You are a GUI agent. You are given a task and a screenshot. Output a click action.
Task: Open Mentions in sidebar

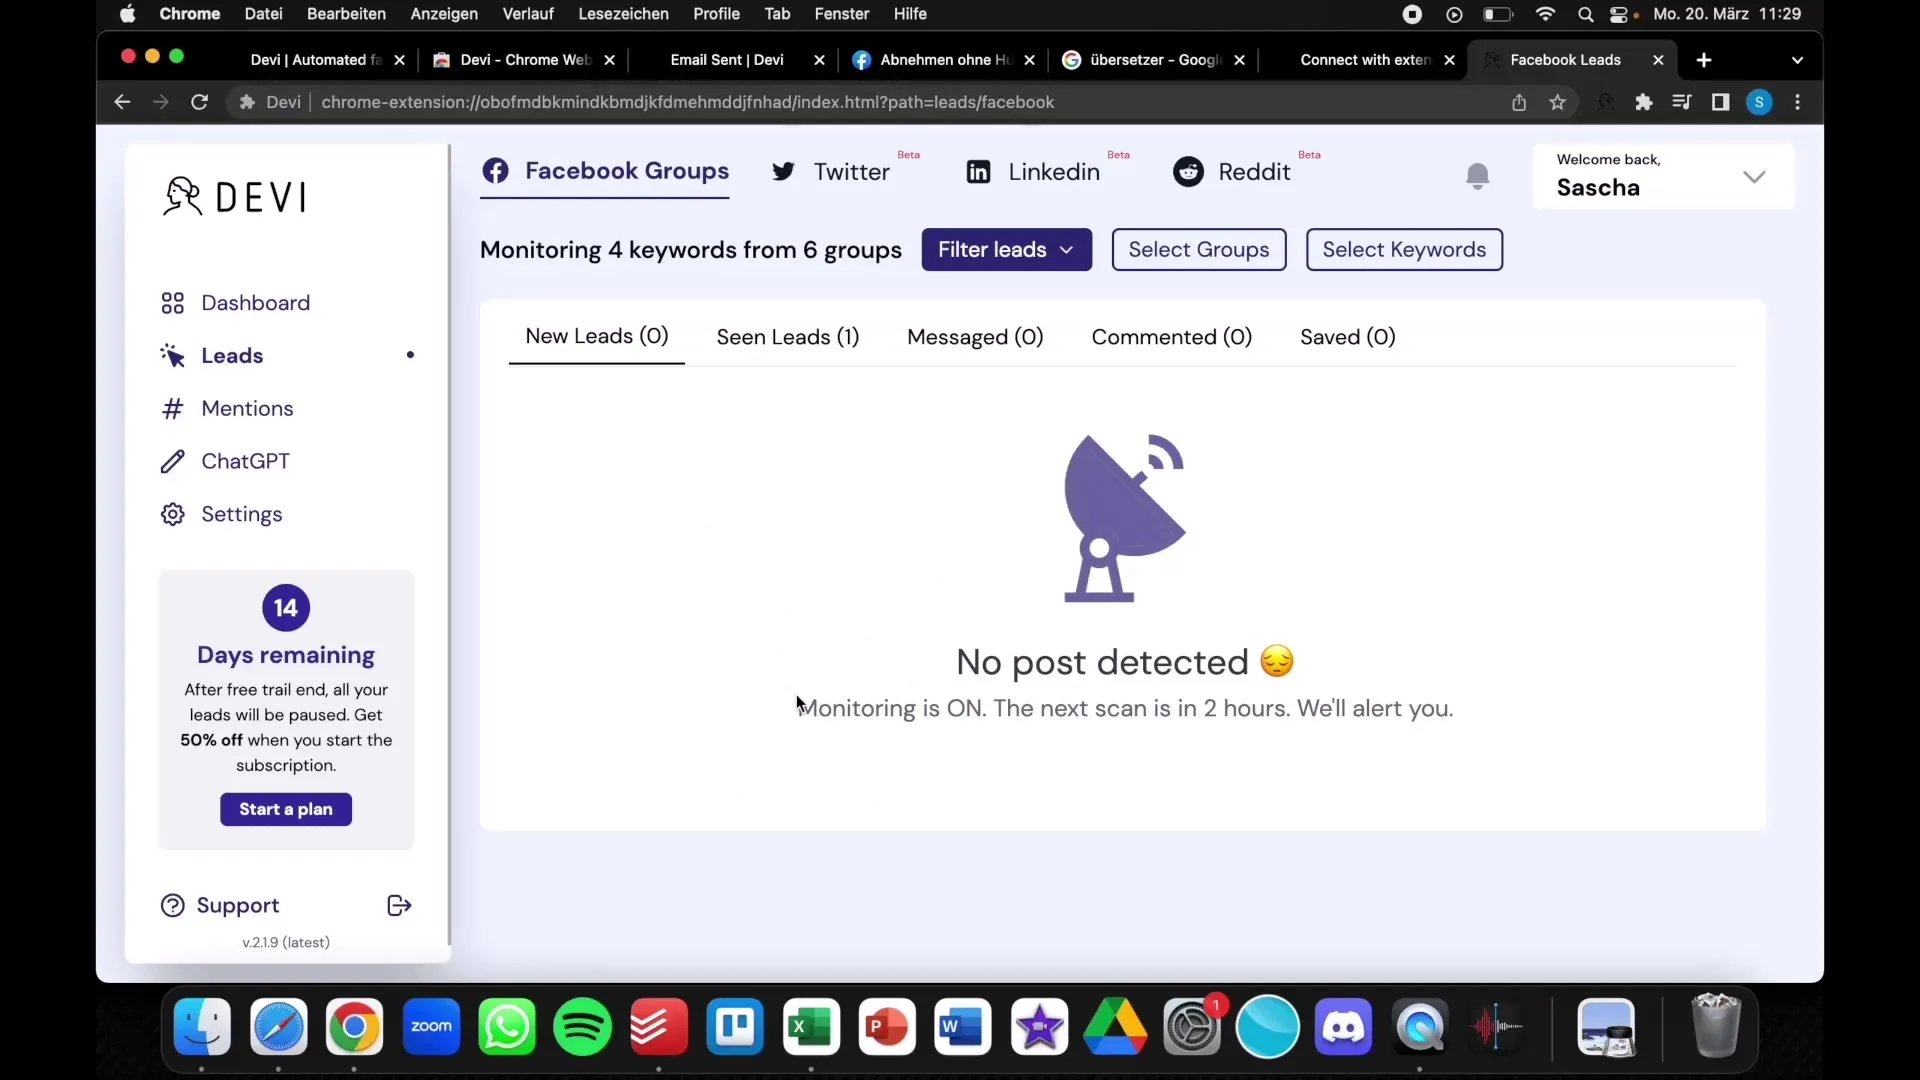tap(248, 407)
